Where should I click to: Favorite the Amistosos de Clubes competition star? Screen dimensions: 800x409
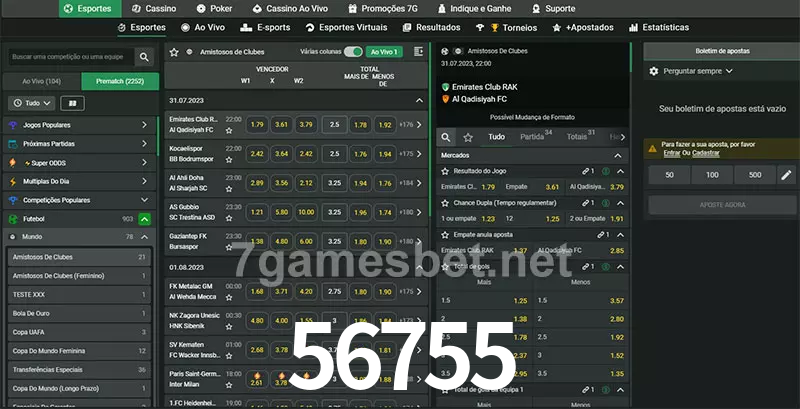tap(175, 51)
